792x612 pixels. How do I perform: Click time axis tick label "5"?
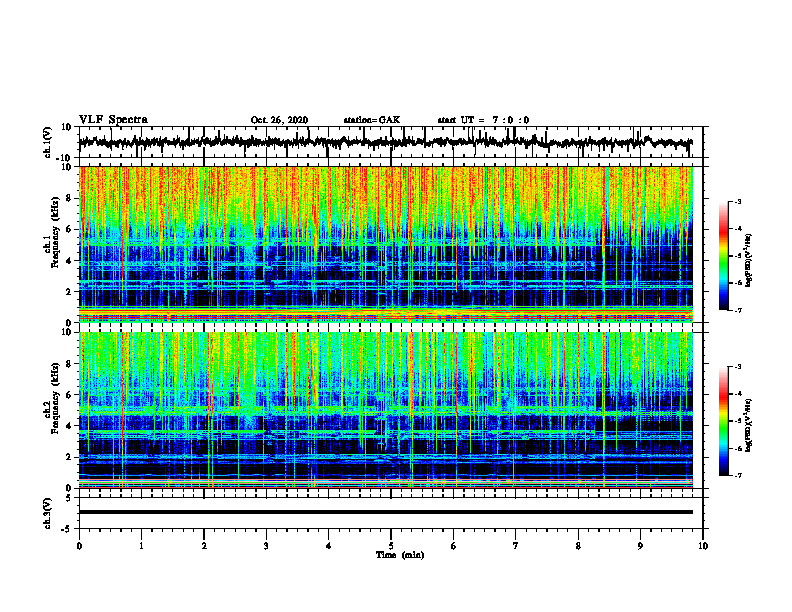391,546
